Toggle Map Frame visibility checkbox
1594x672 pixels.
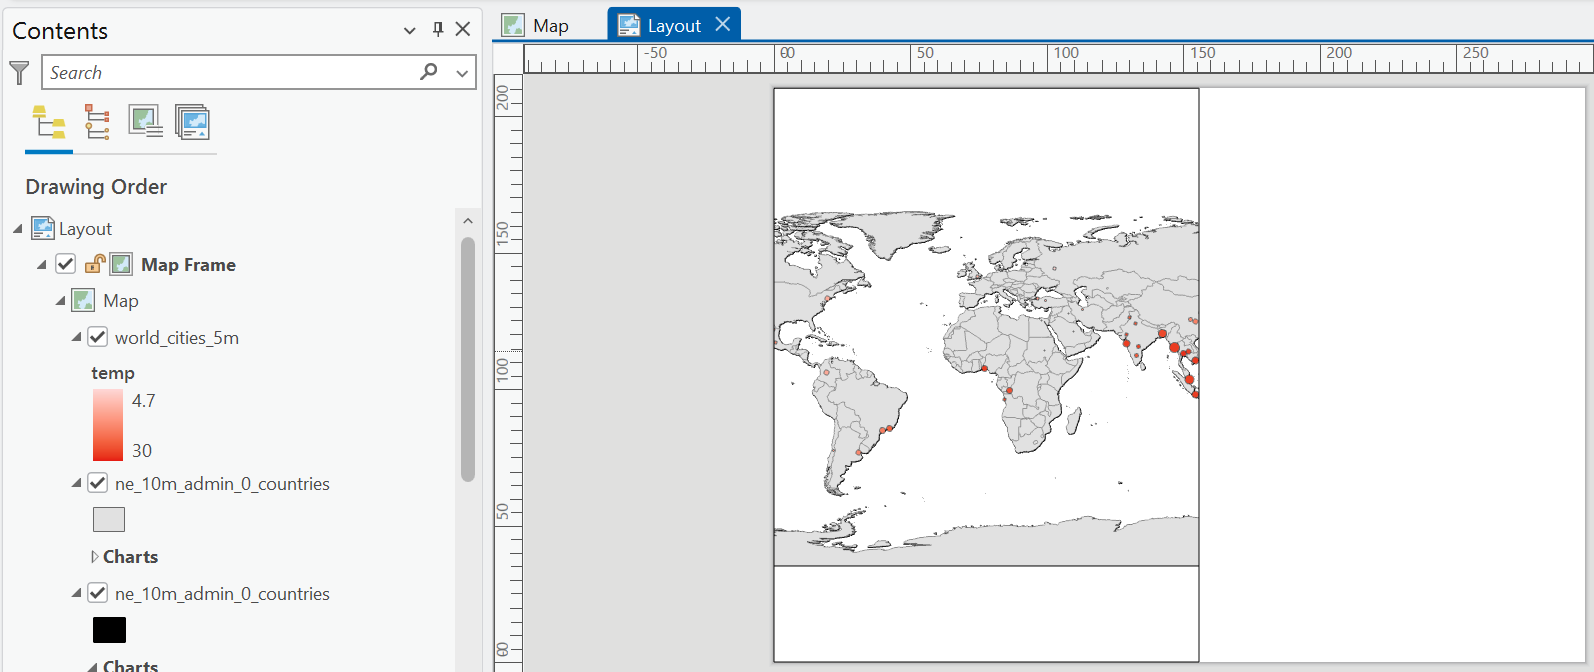point(66,264)
